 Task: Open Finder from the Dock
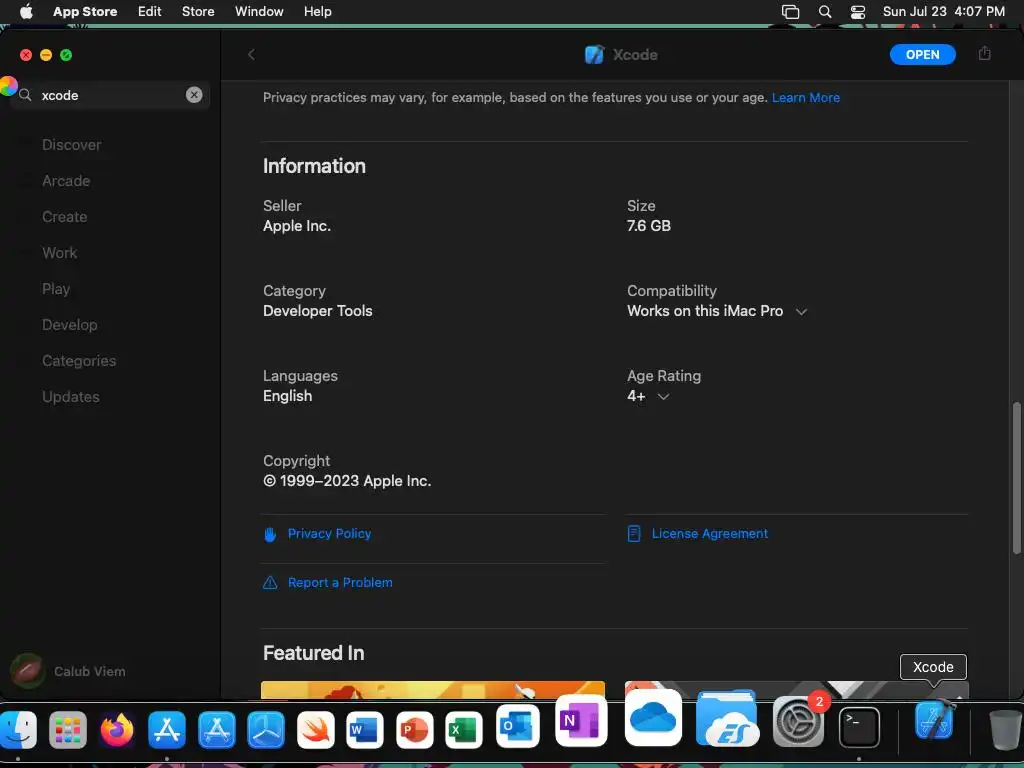click(18, 729)
